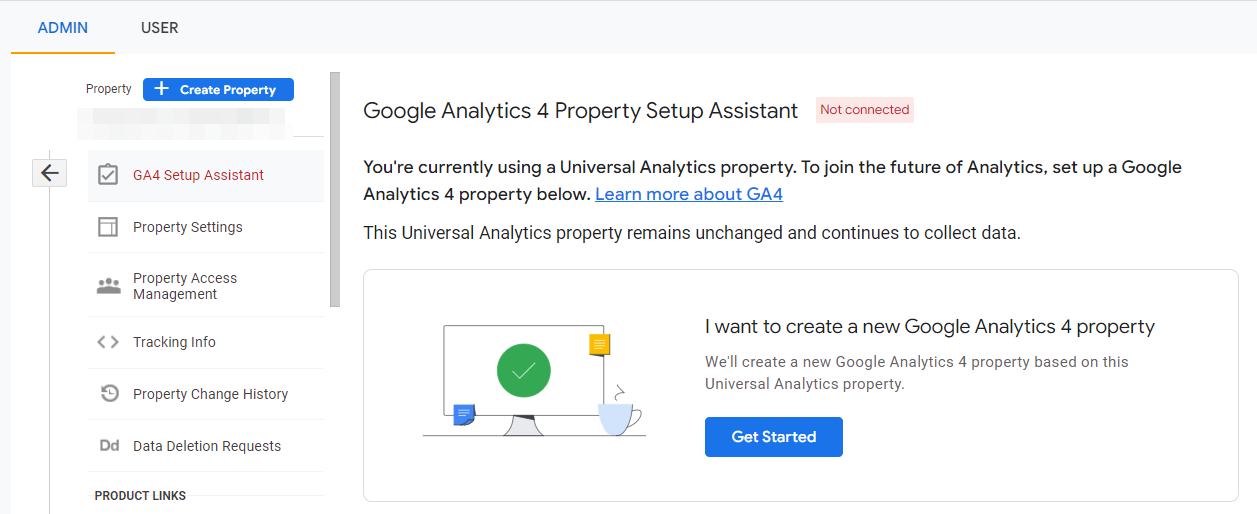This screenshot has height=514, width=1257.
Task: Click the Data Deletion Requests Dd icon
Action: coord(109,446)
